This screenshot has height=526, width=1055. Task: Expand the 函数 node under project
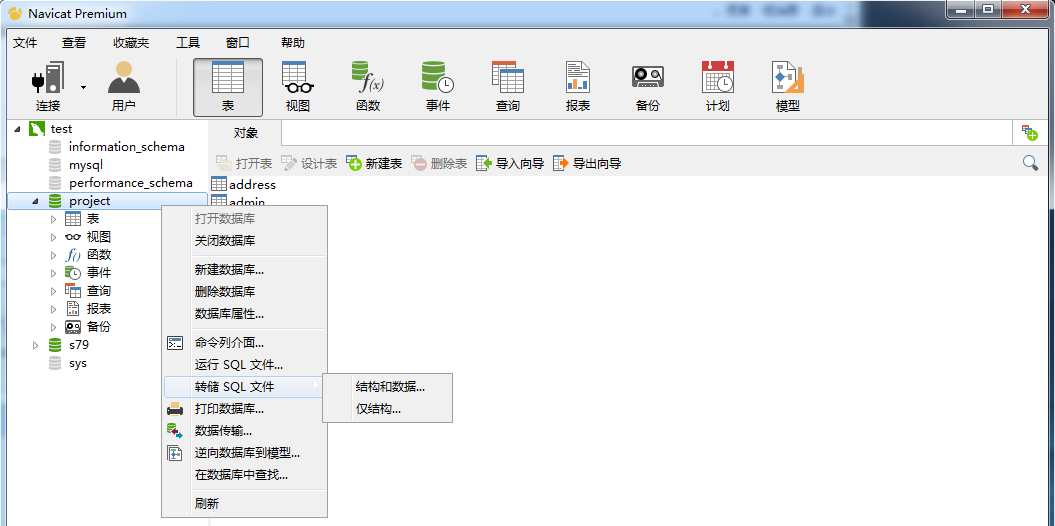coord(54,255)
